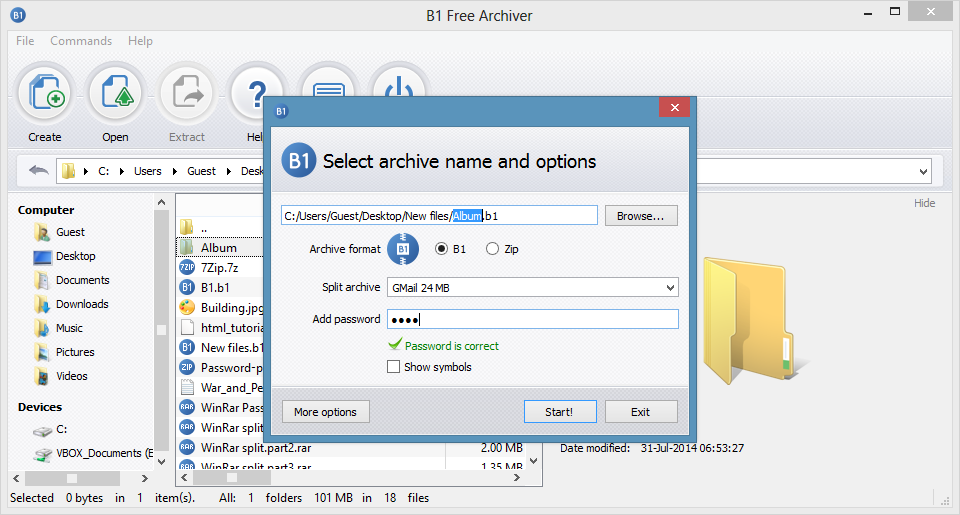Image resolution: width=960 pixels, height=515 pixels.
Task: Click the Add password input field
Action: pyautogui.click(x=533, y=319)
